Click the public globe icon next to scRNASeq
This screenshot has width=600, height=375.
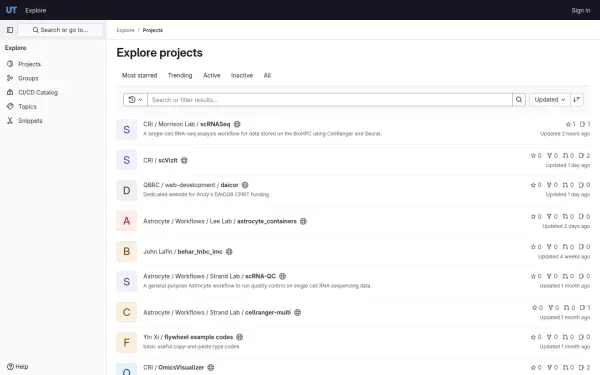point(237,124)
